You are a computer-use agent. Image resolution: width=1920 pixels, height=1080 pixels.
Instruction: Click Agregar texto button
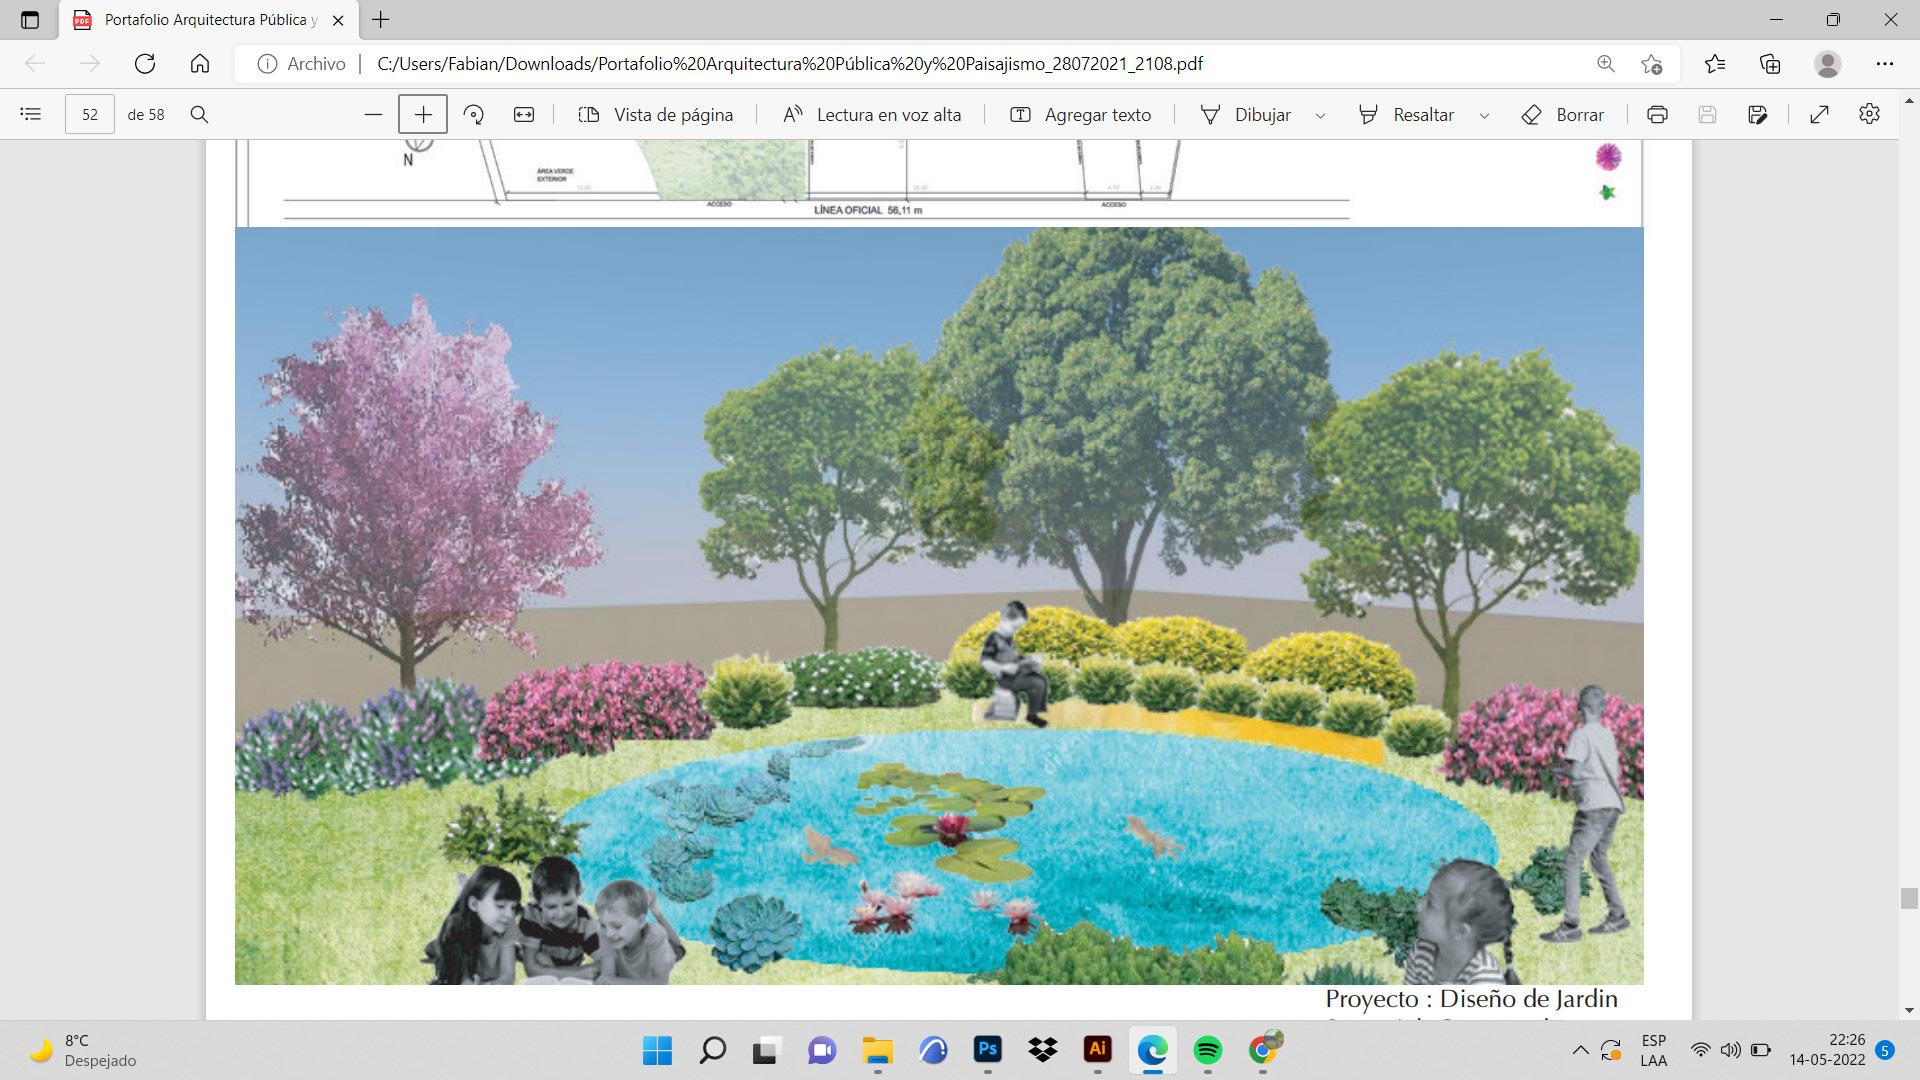tap(1080, 114)
